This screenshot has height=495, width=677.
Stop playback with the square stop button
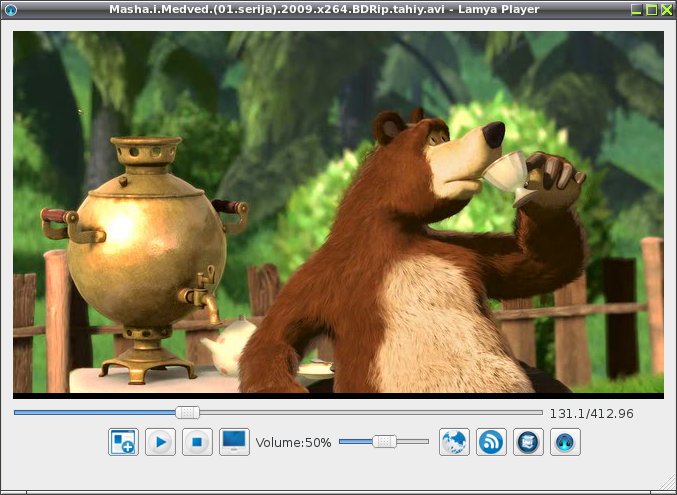197,442
